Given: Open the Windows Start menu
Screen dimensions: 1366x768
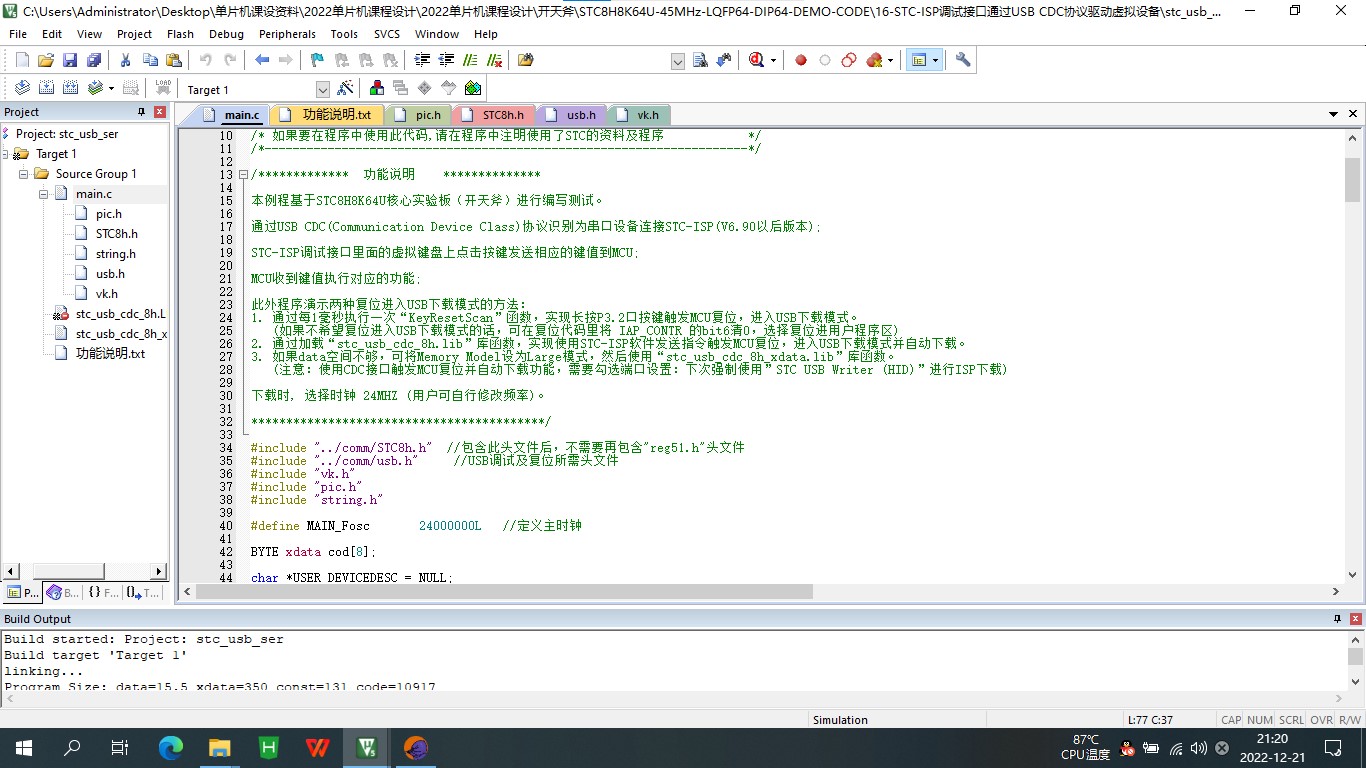Looking at the screenshot, I should point(24,747).
